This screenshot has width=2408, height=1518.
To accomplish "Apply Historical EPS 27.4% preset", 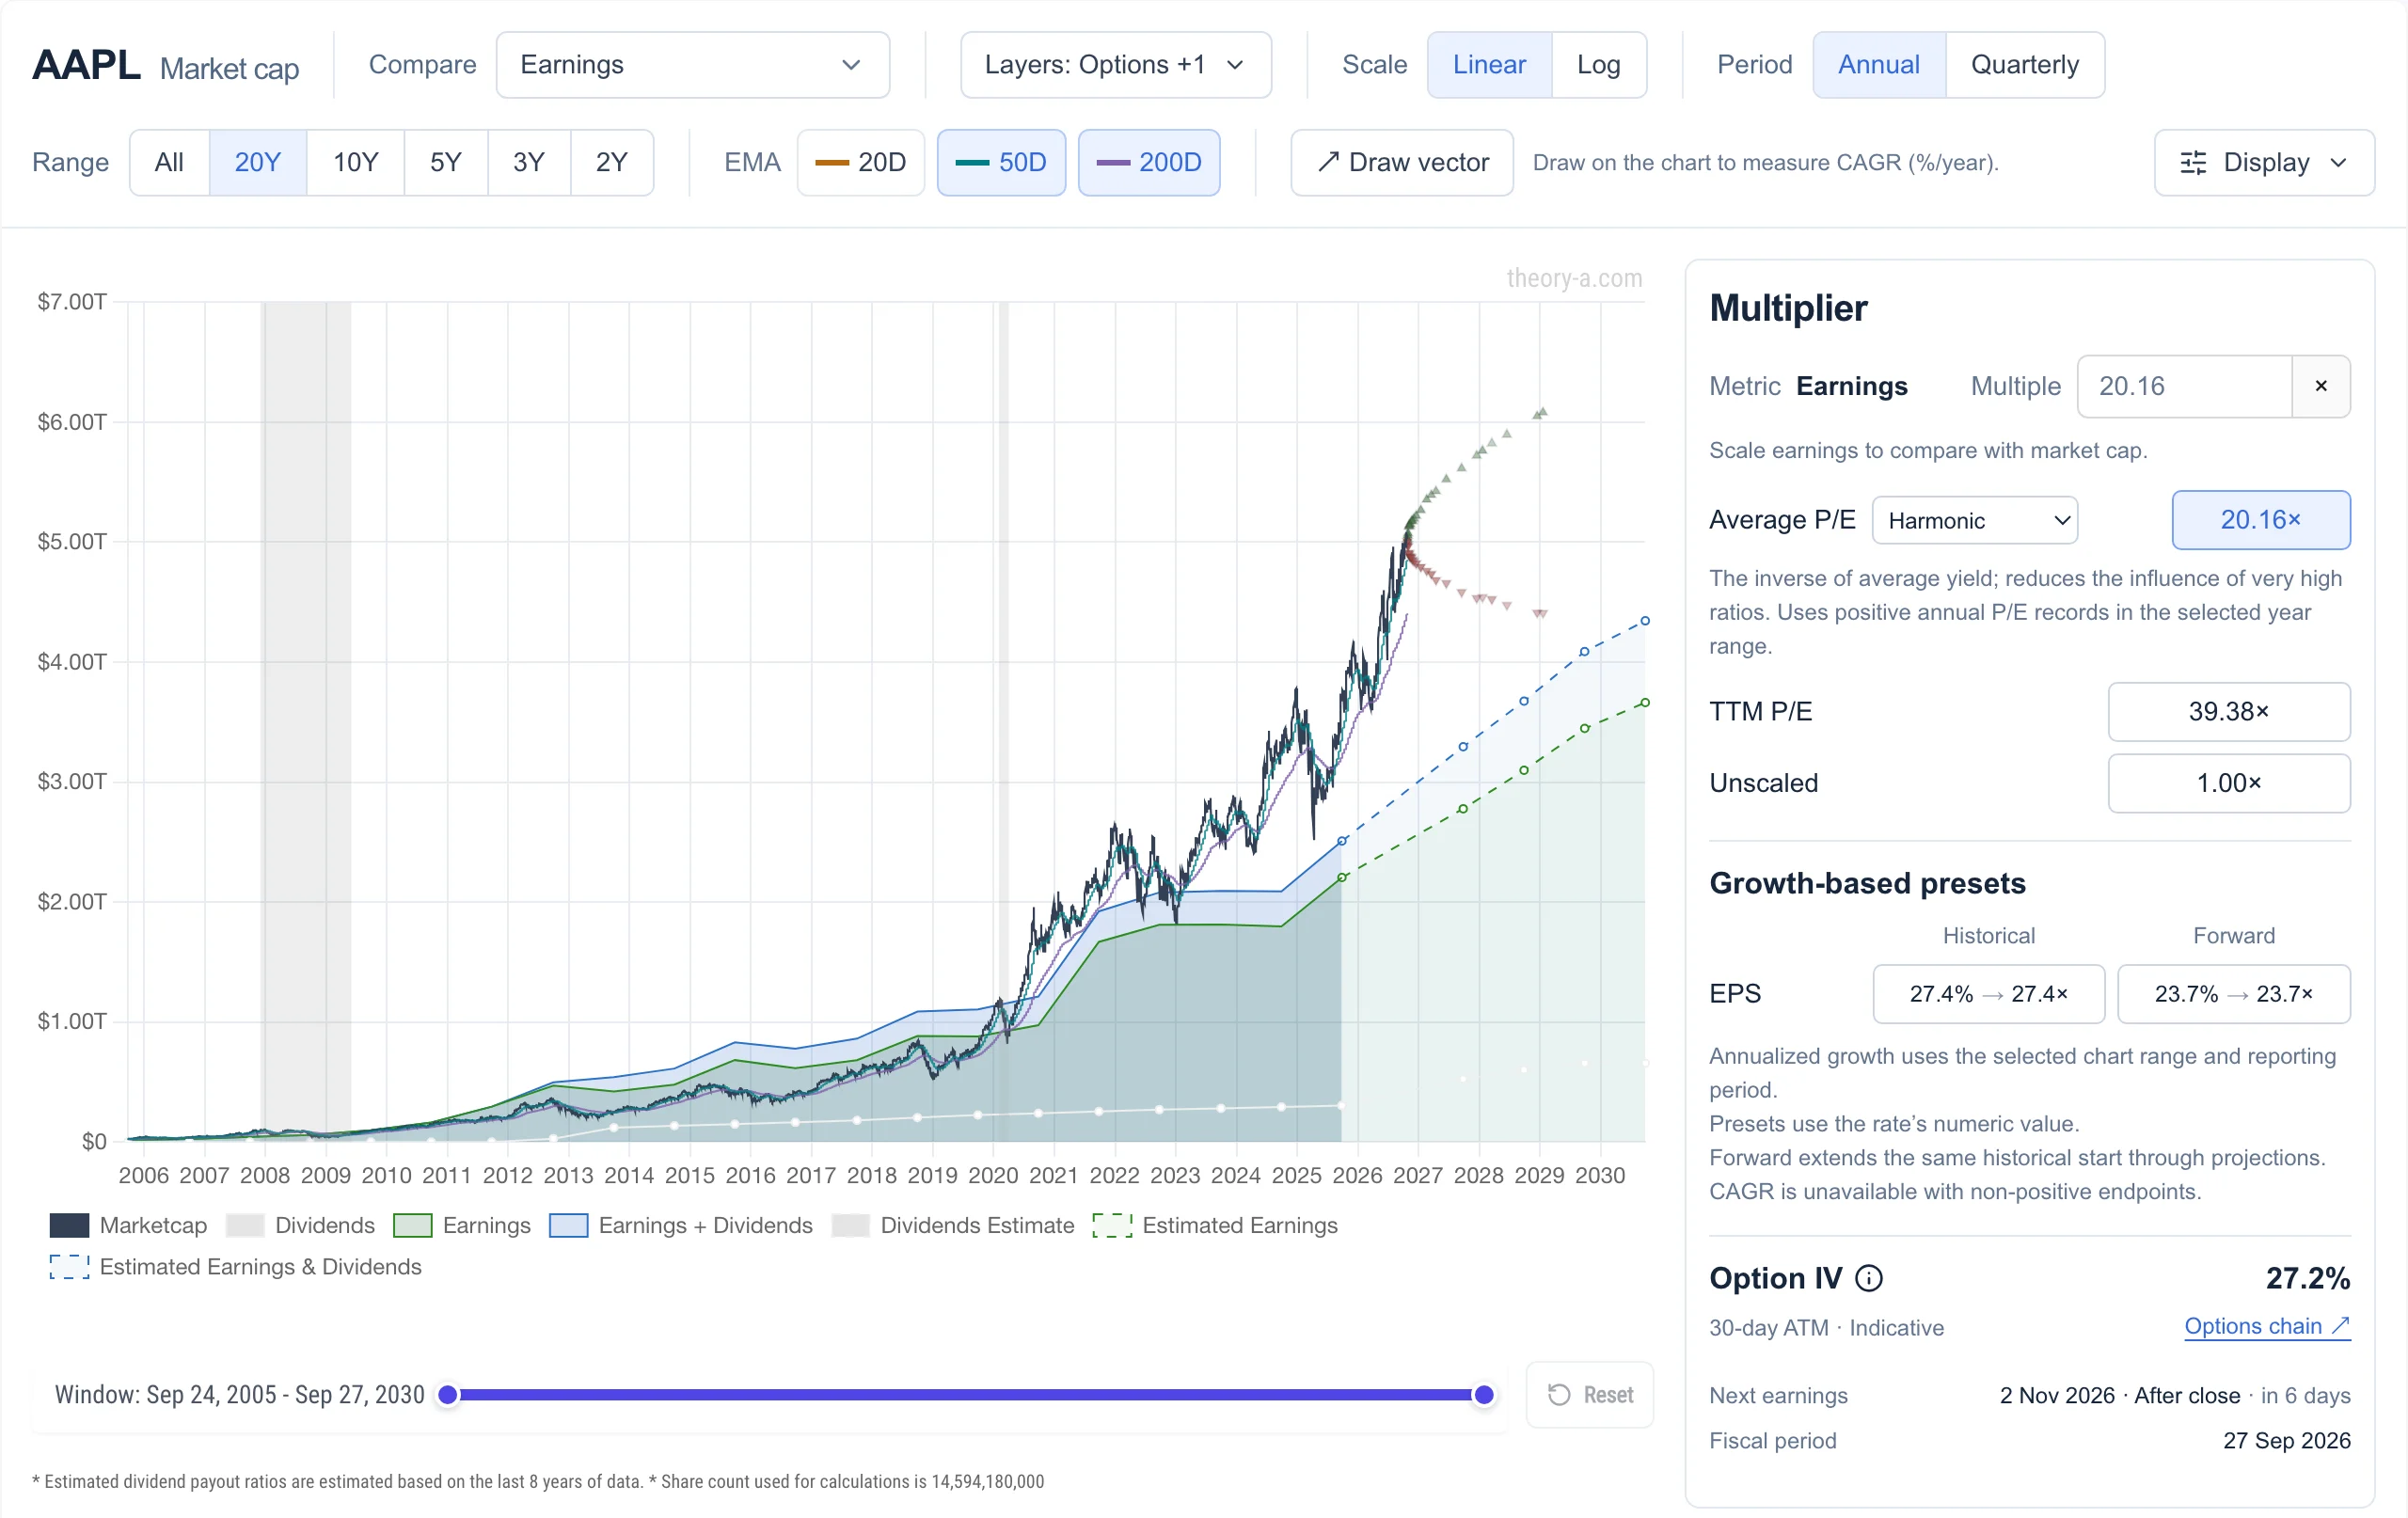I will click(1988, 994).
